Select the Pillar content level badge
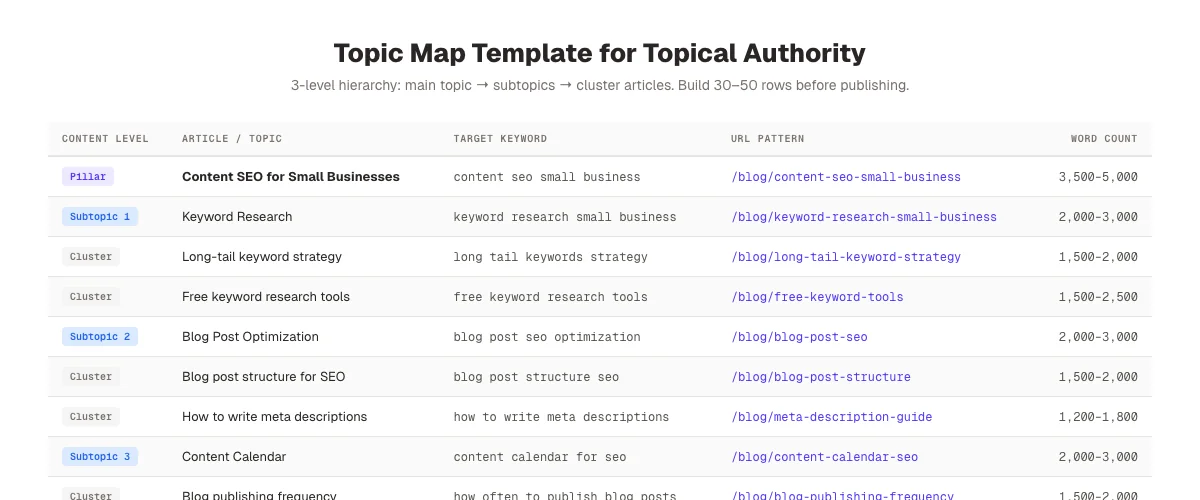 pyautogui.click(x=88, y=177)
